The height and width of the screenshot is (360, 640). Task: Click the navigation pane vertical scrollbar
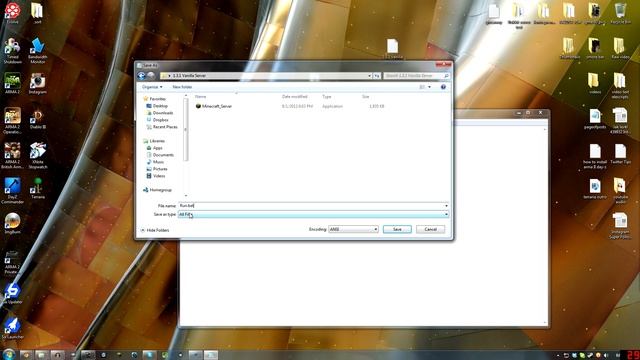coord(186,130)
